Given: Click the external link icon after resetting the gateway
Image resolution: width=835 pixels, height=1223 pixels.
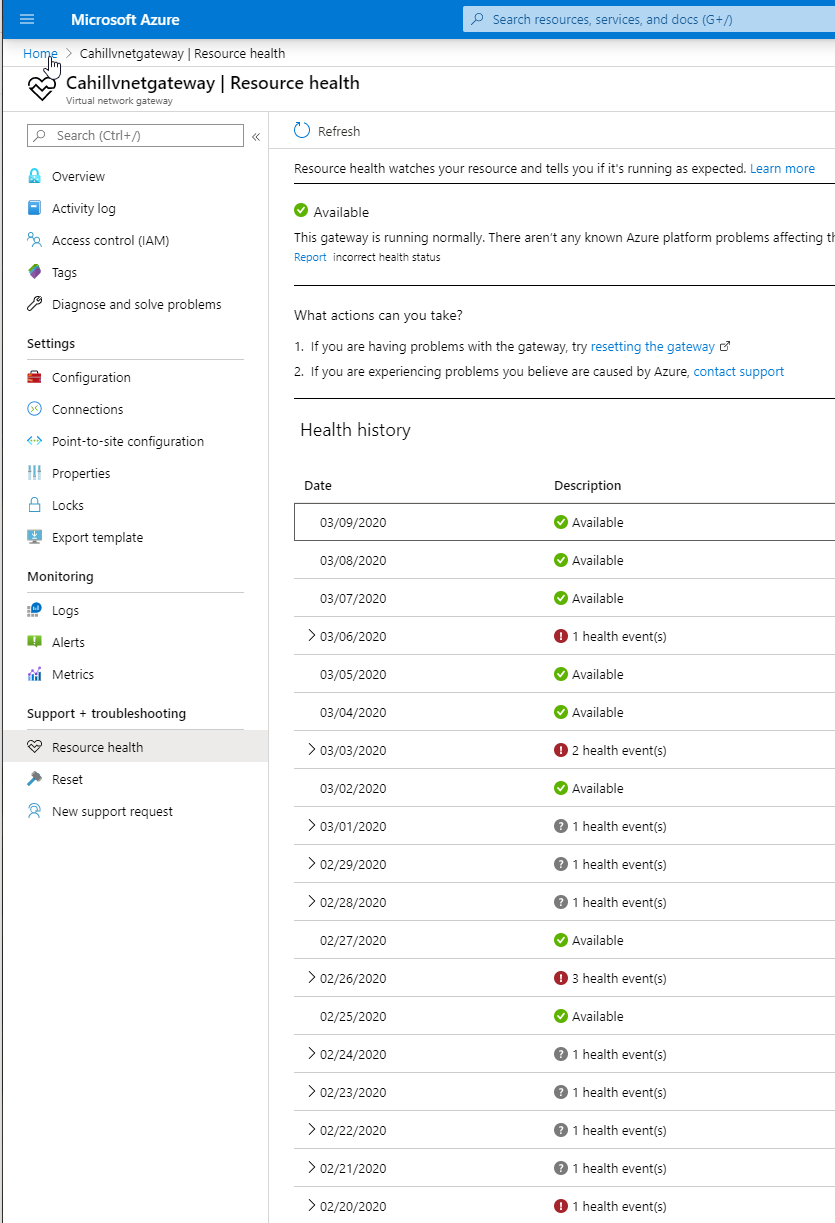Looking at the screenshot, I should pyautogui.click(x=725, y=346).
